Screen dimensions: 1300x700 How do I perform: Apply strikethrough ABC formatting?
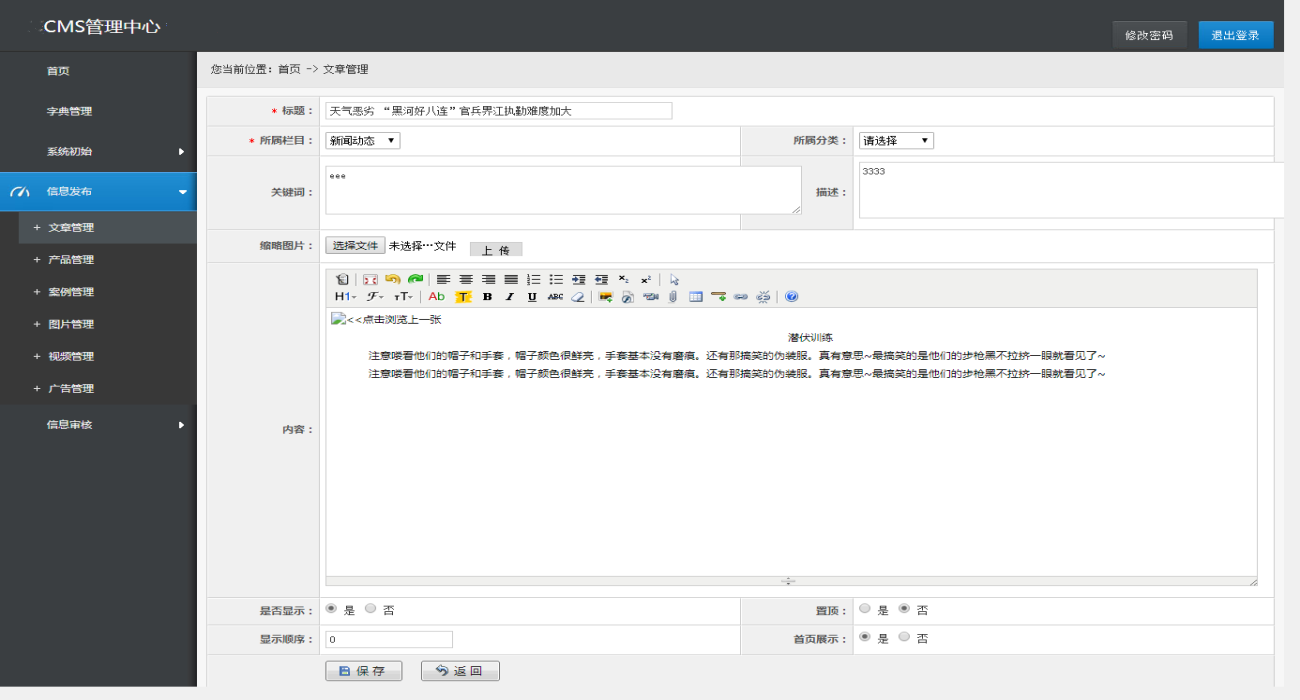click(x=555, y=297)
